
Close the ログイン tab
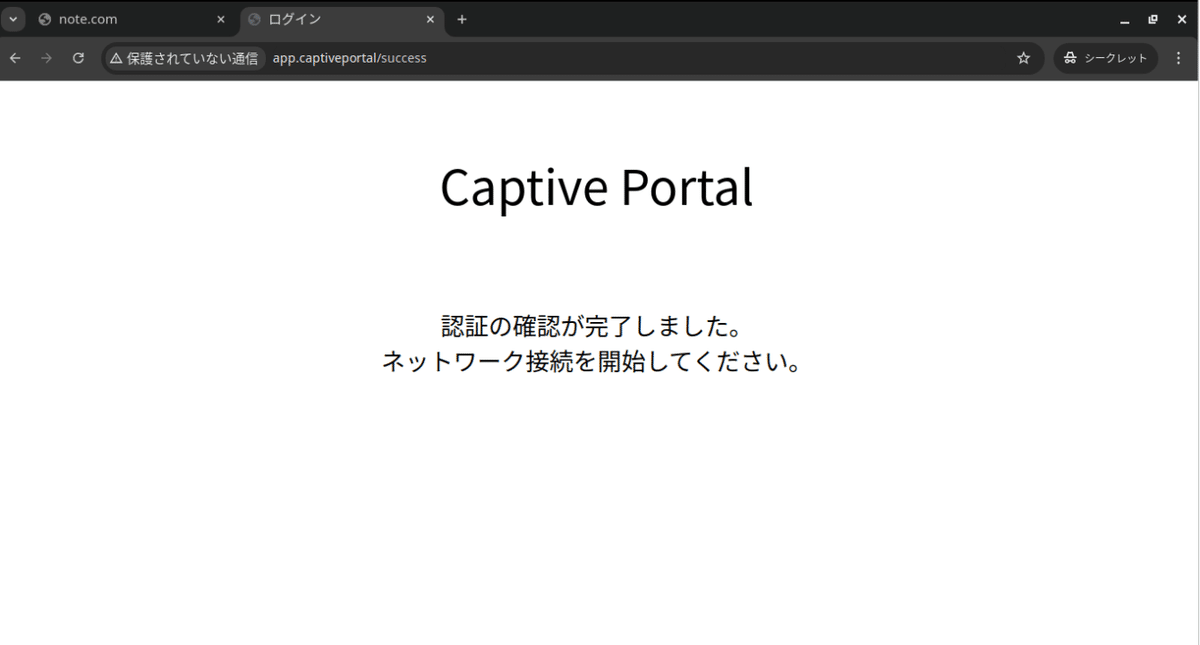[430, 18]
